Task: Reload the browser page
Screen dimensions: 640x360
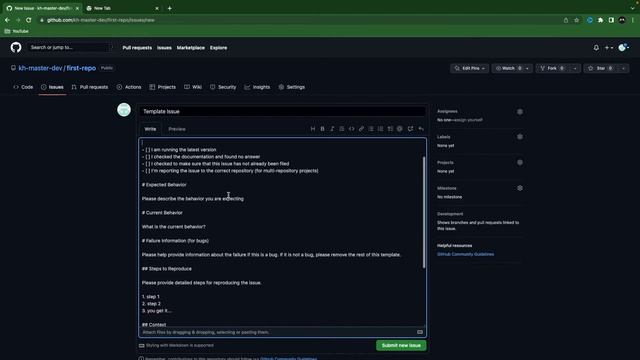Action: coord(29,20)
